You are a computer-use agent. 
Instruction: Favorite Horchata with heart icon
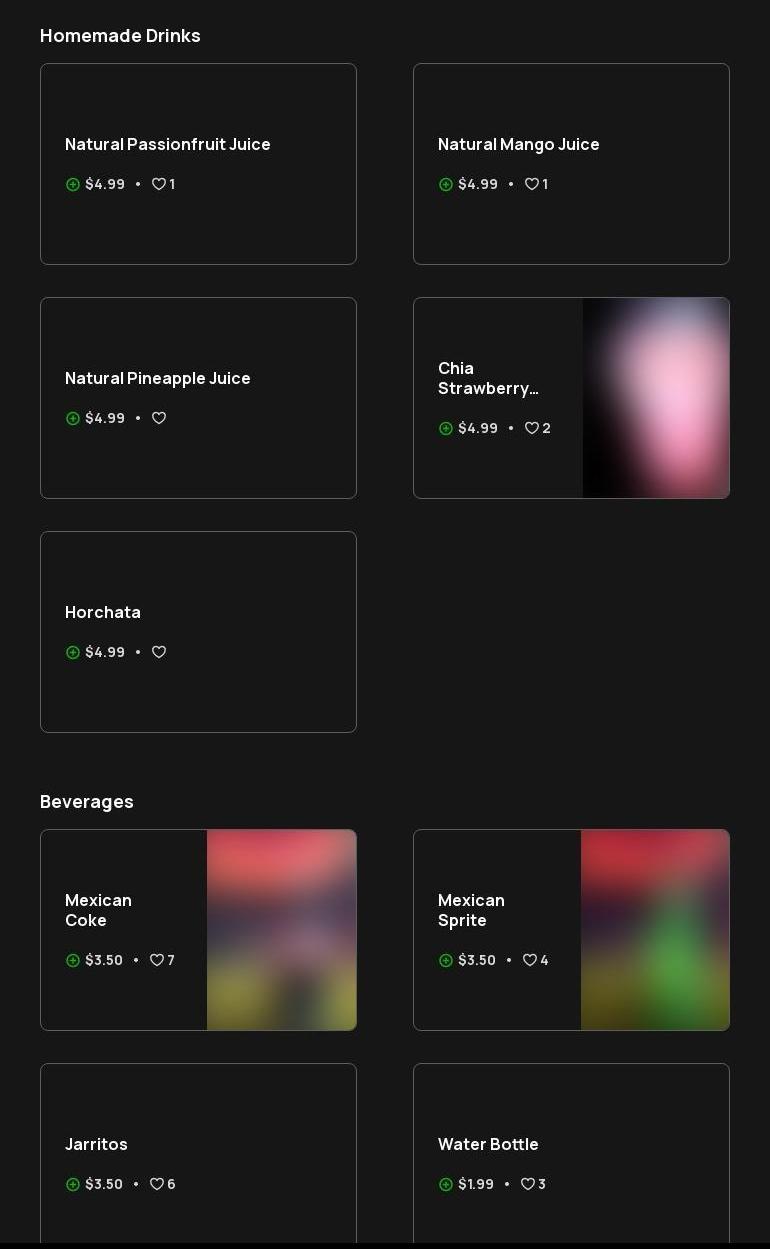click(x=158, y=652)
